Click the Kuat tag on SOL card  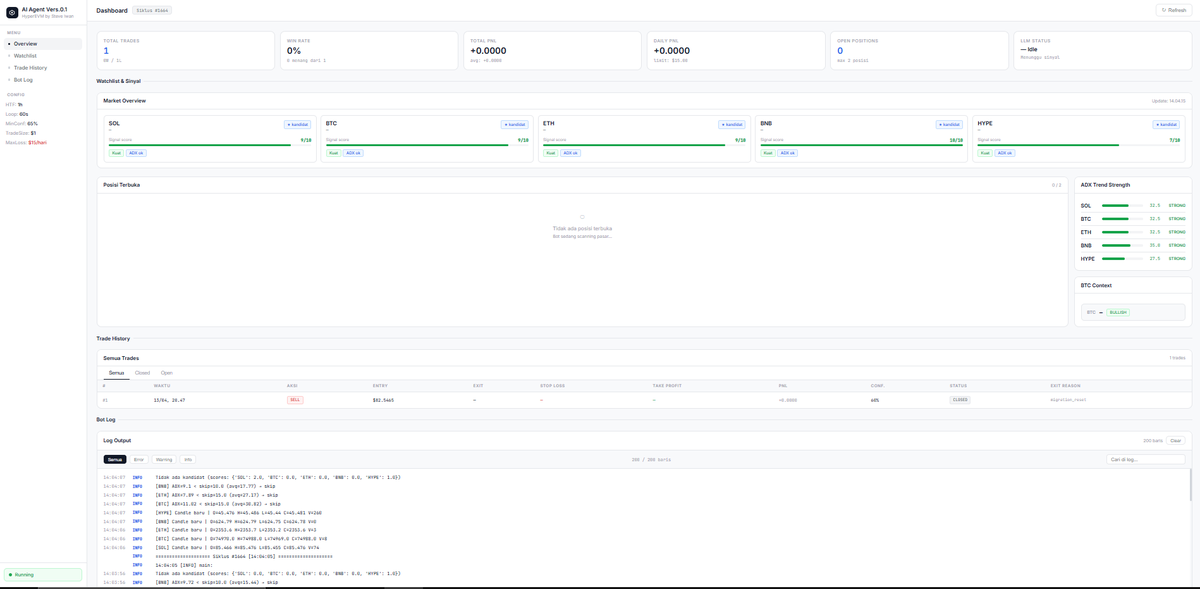(x=116, y=153)
